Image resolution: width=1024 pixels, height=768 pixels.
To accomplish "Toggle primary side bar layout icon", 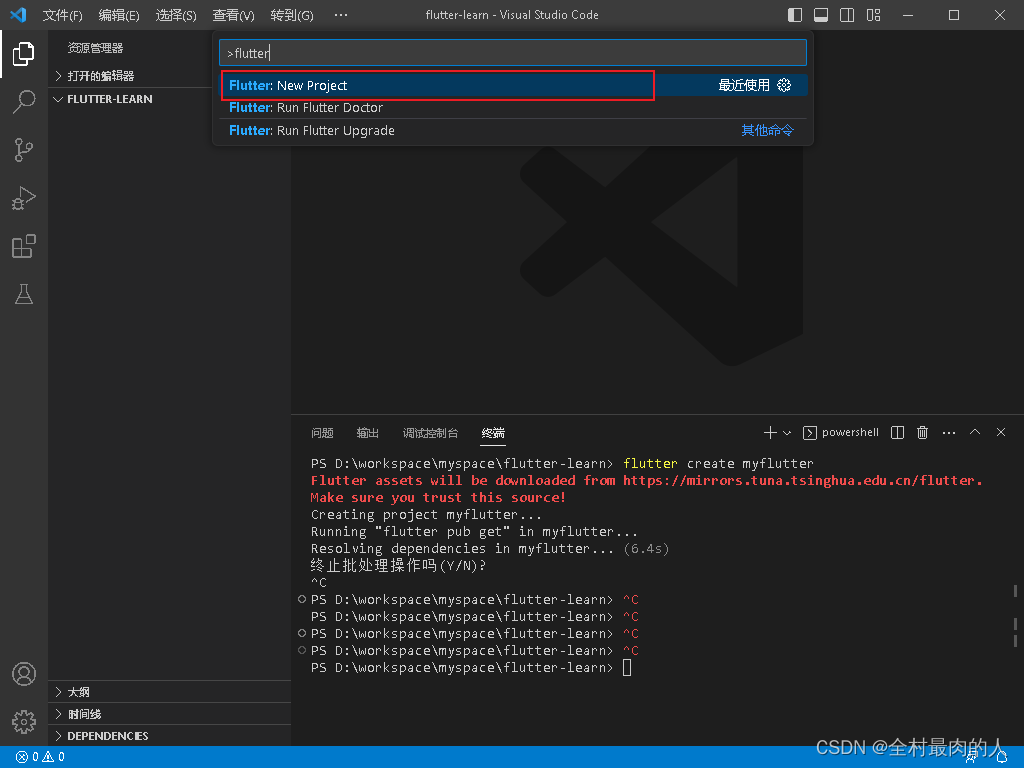I will coord(795,15).
